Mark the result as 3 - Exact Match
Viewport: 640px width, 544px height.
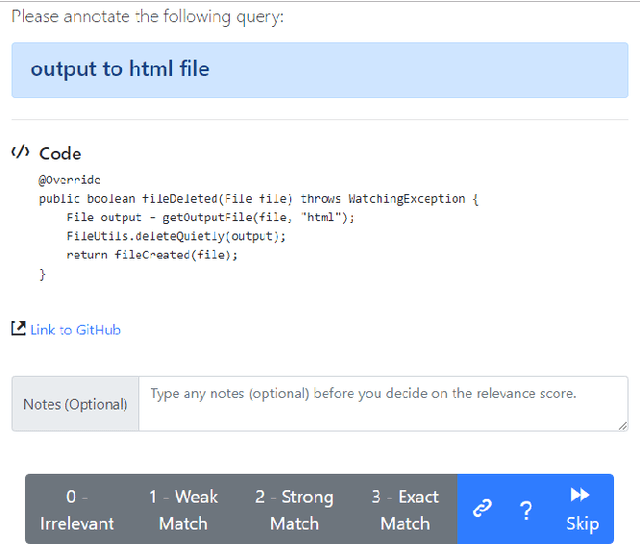click(405, 509)
